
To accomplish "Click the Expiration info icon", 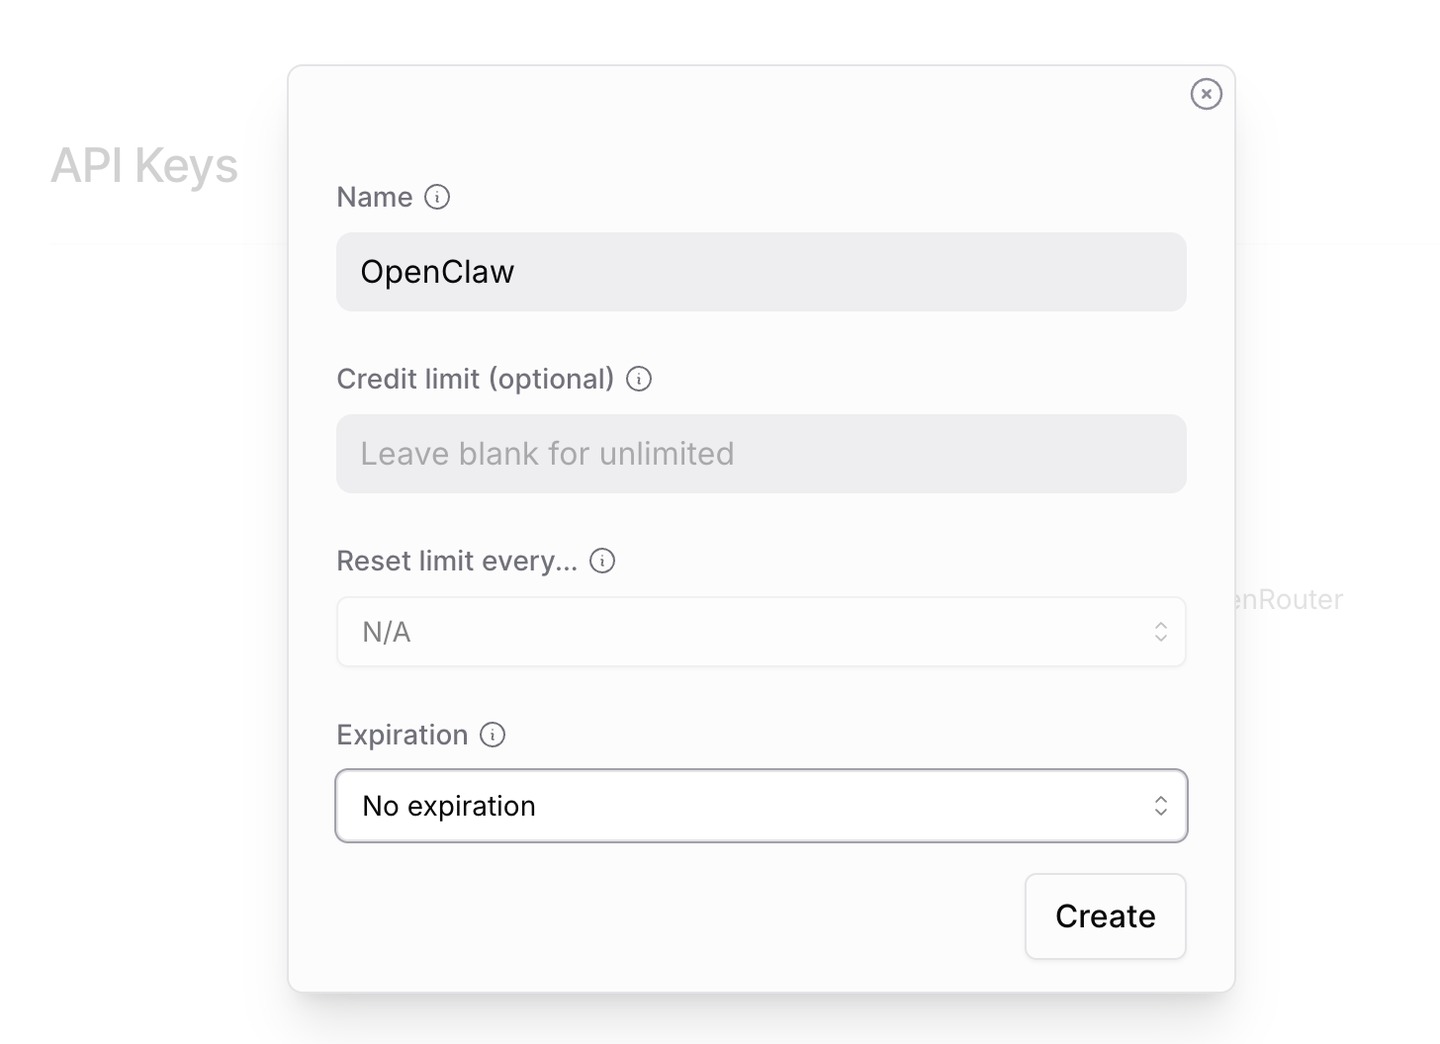I will [x=493, y=735].
